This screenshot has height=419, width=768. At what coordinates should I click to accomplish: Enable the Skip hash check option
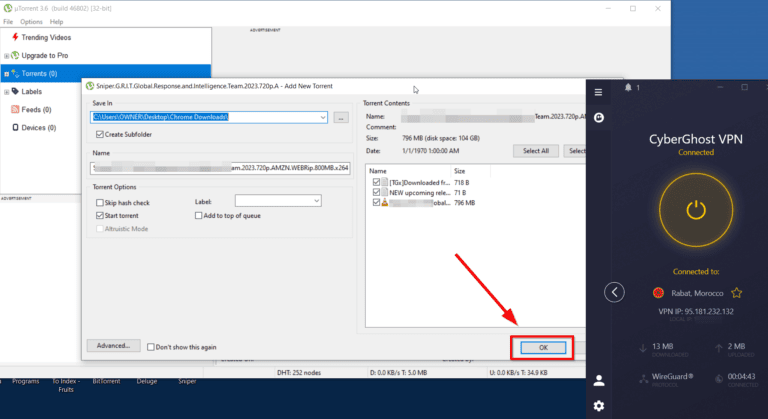98,201
